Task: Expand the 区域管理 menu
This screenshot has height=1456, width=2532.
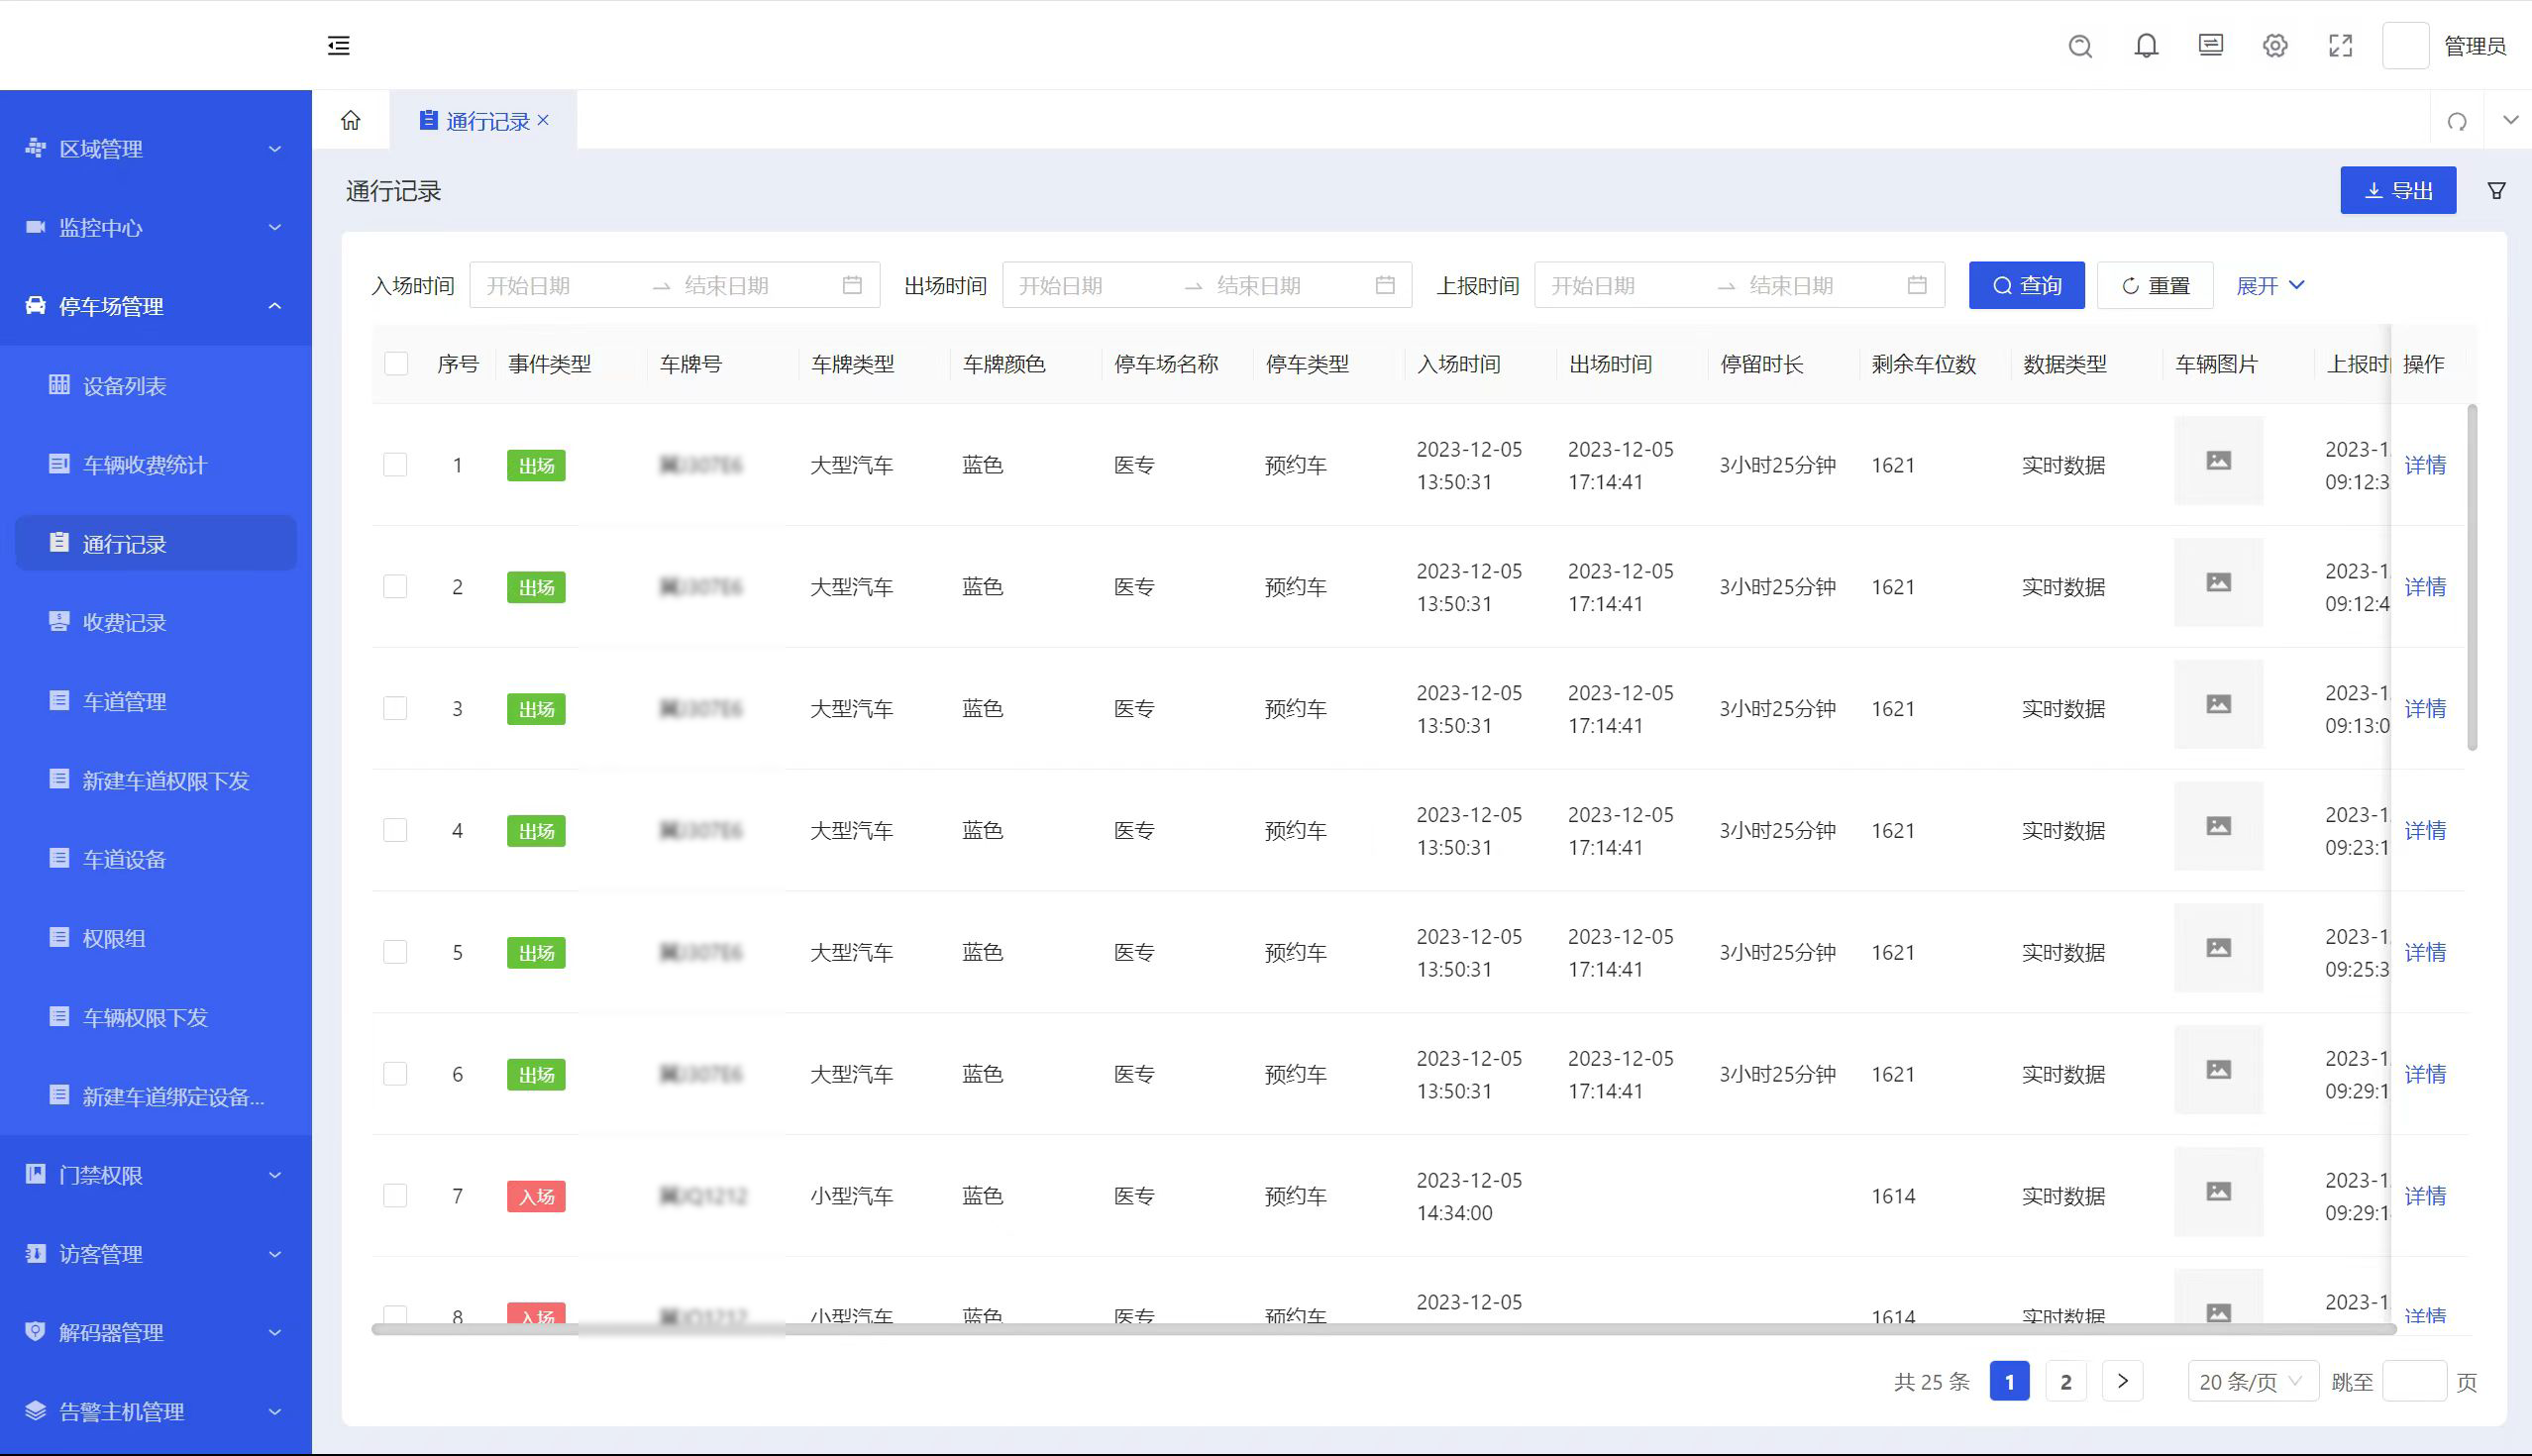Action: tap(156, 148)
